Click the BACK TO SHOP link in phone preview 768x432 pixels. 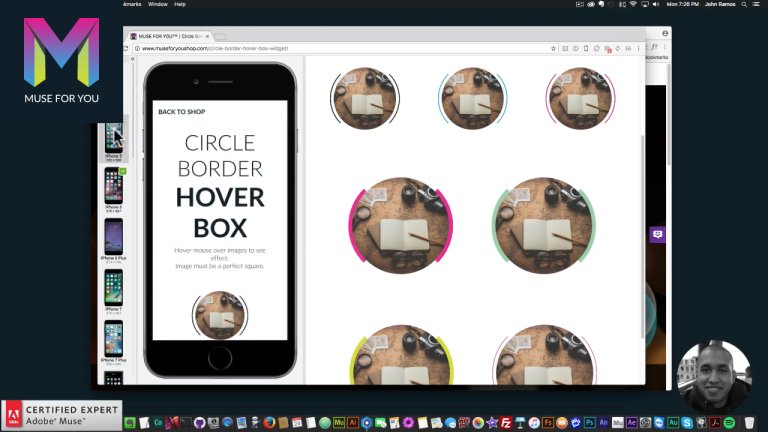pyautogui.click(x=182, y=112)
